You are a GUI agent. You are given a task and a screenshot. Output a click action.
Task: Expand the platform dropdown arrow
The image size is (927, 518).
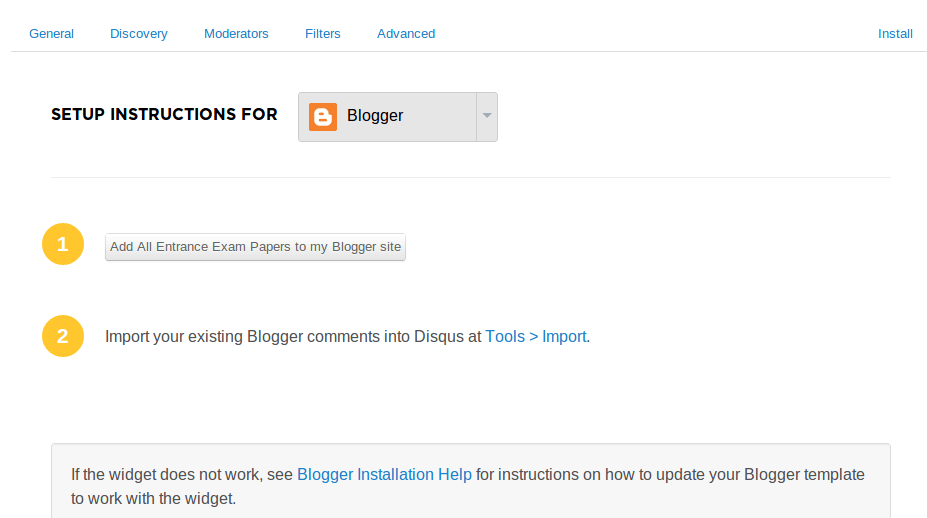click(487, 116)
